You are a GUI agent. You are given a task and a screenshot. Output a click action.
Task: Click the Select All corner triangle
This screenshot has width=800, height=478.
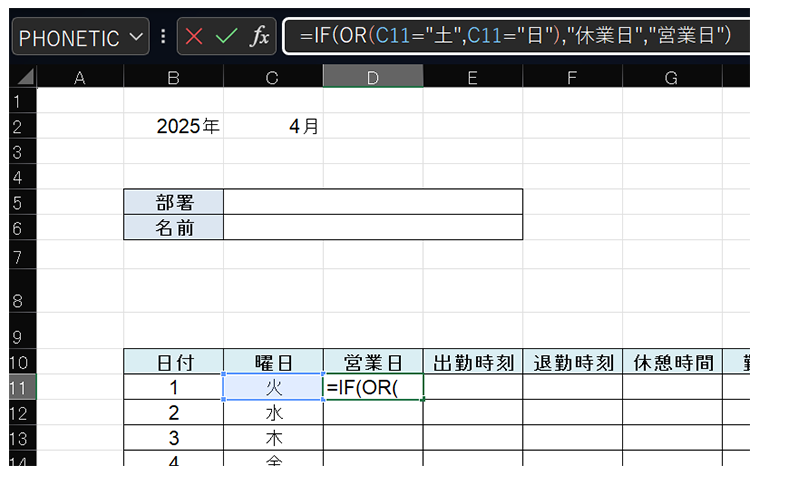click(24, 77)
